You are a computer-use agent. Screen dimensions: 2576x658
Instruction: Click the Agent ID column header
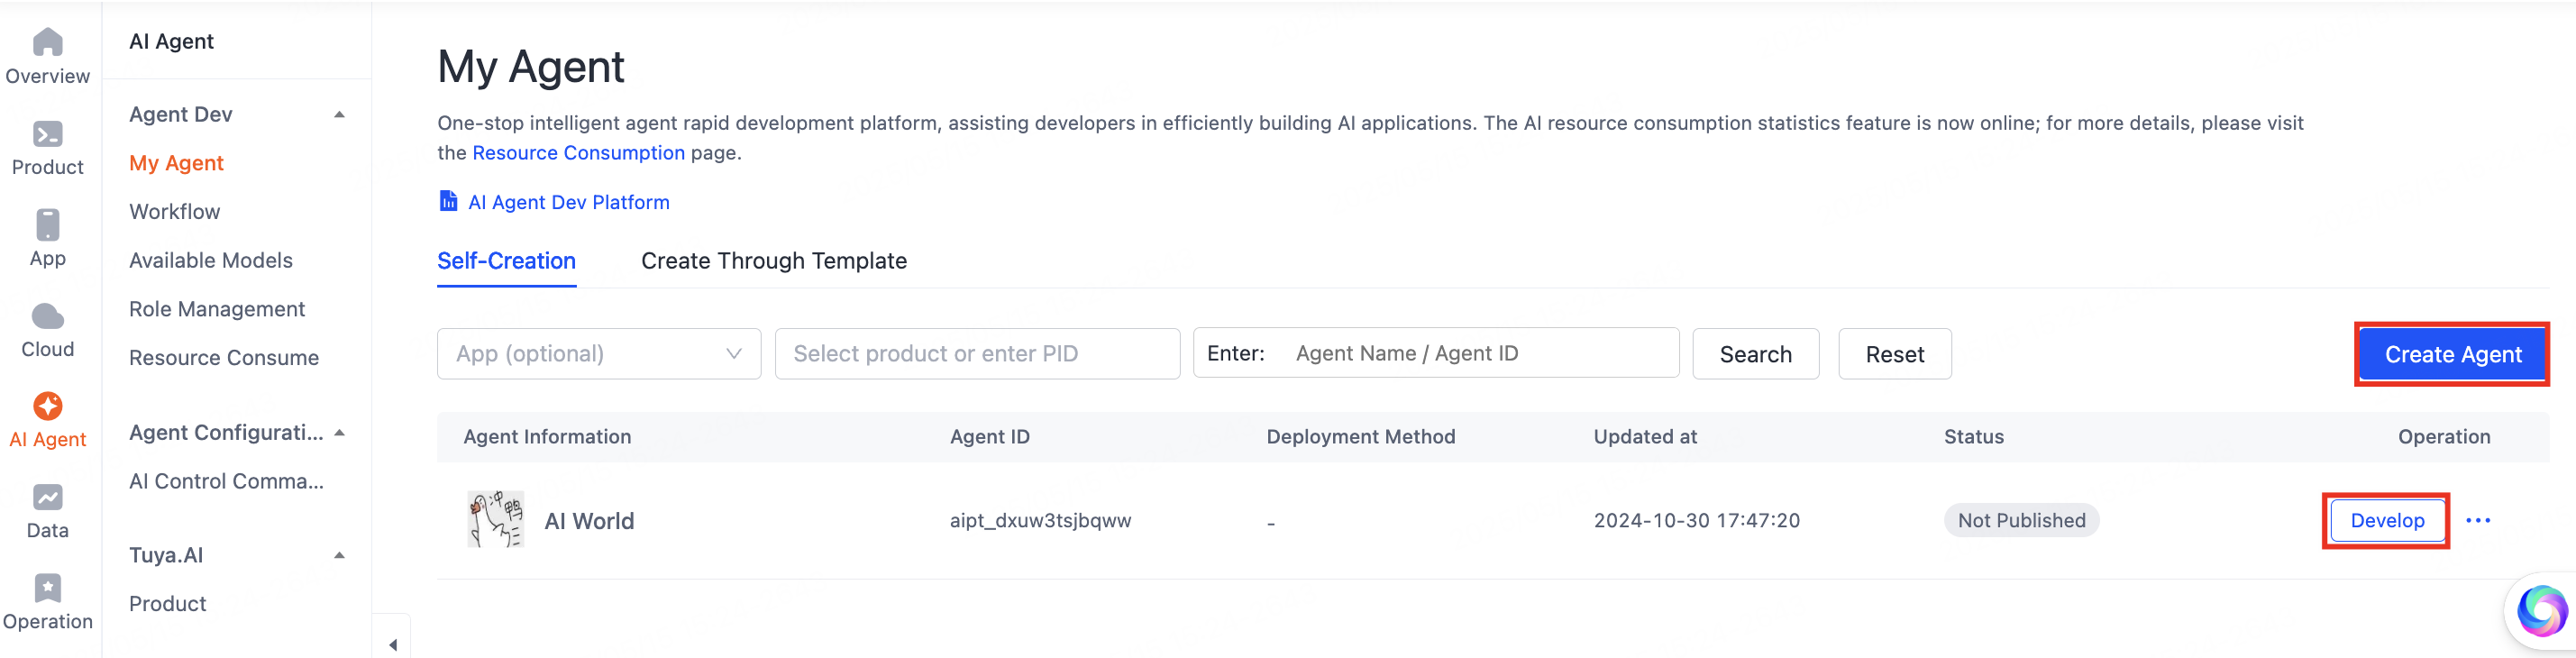pyautogui.click(x=989, y=437)
